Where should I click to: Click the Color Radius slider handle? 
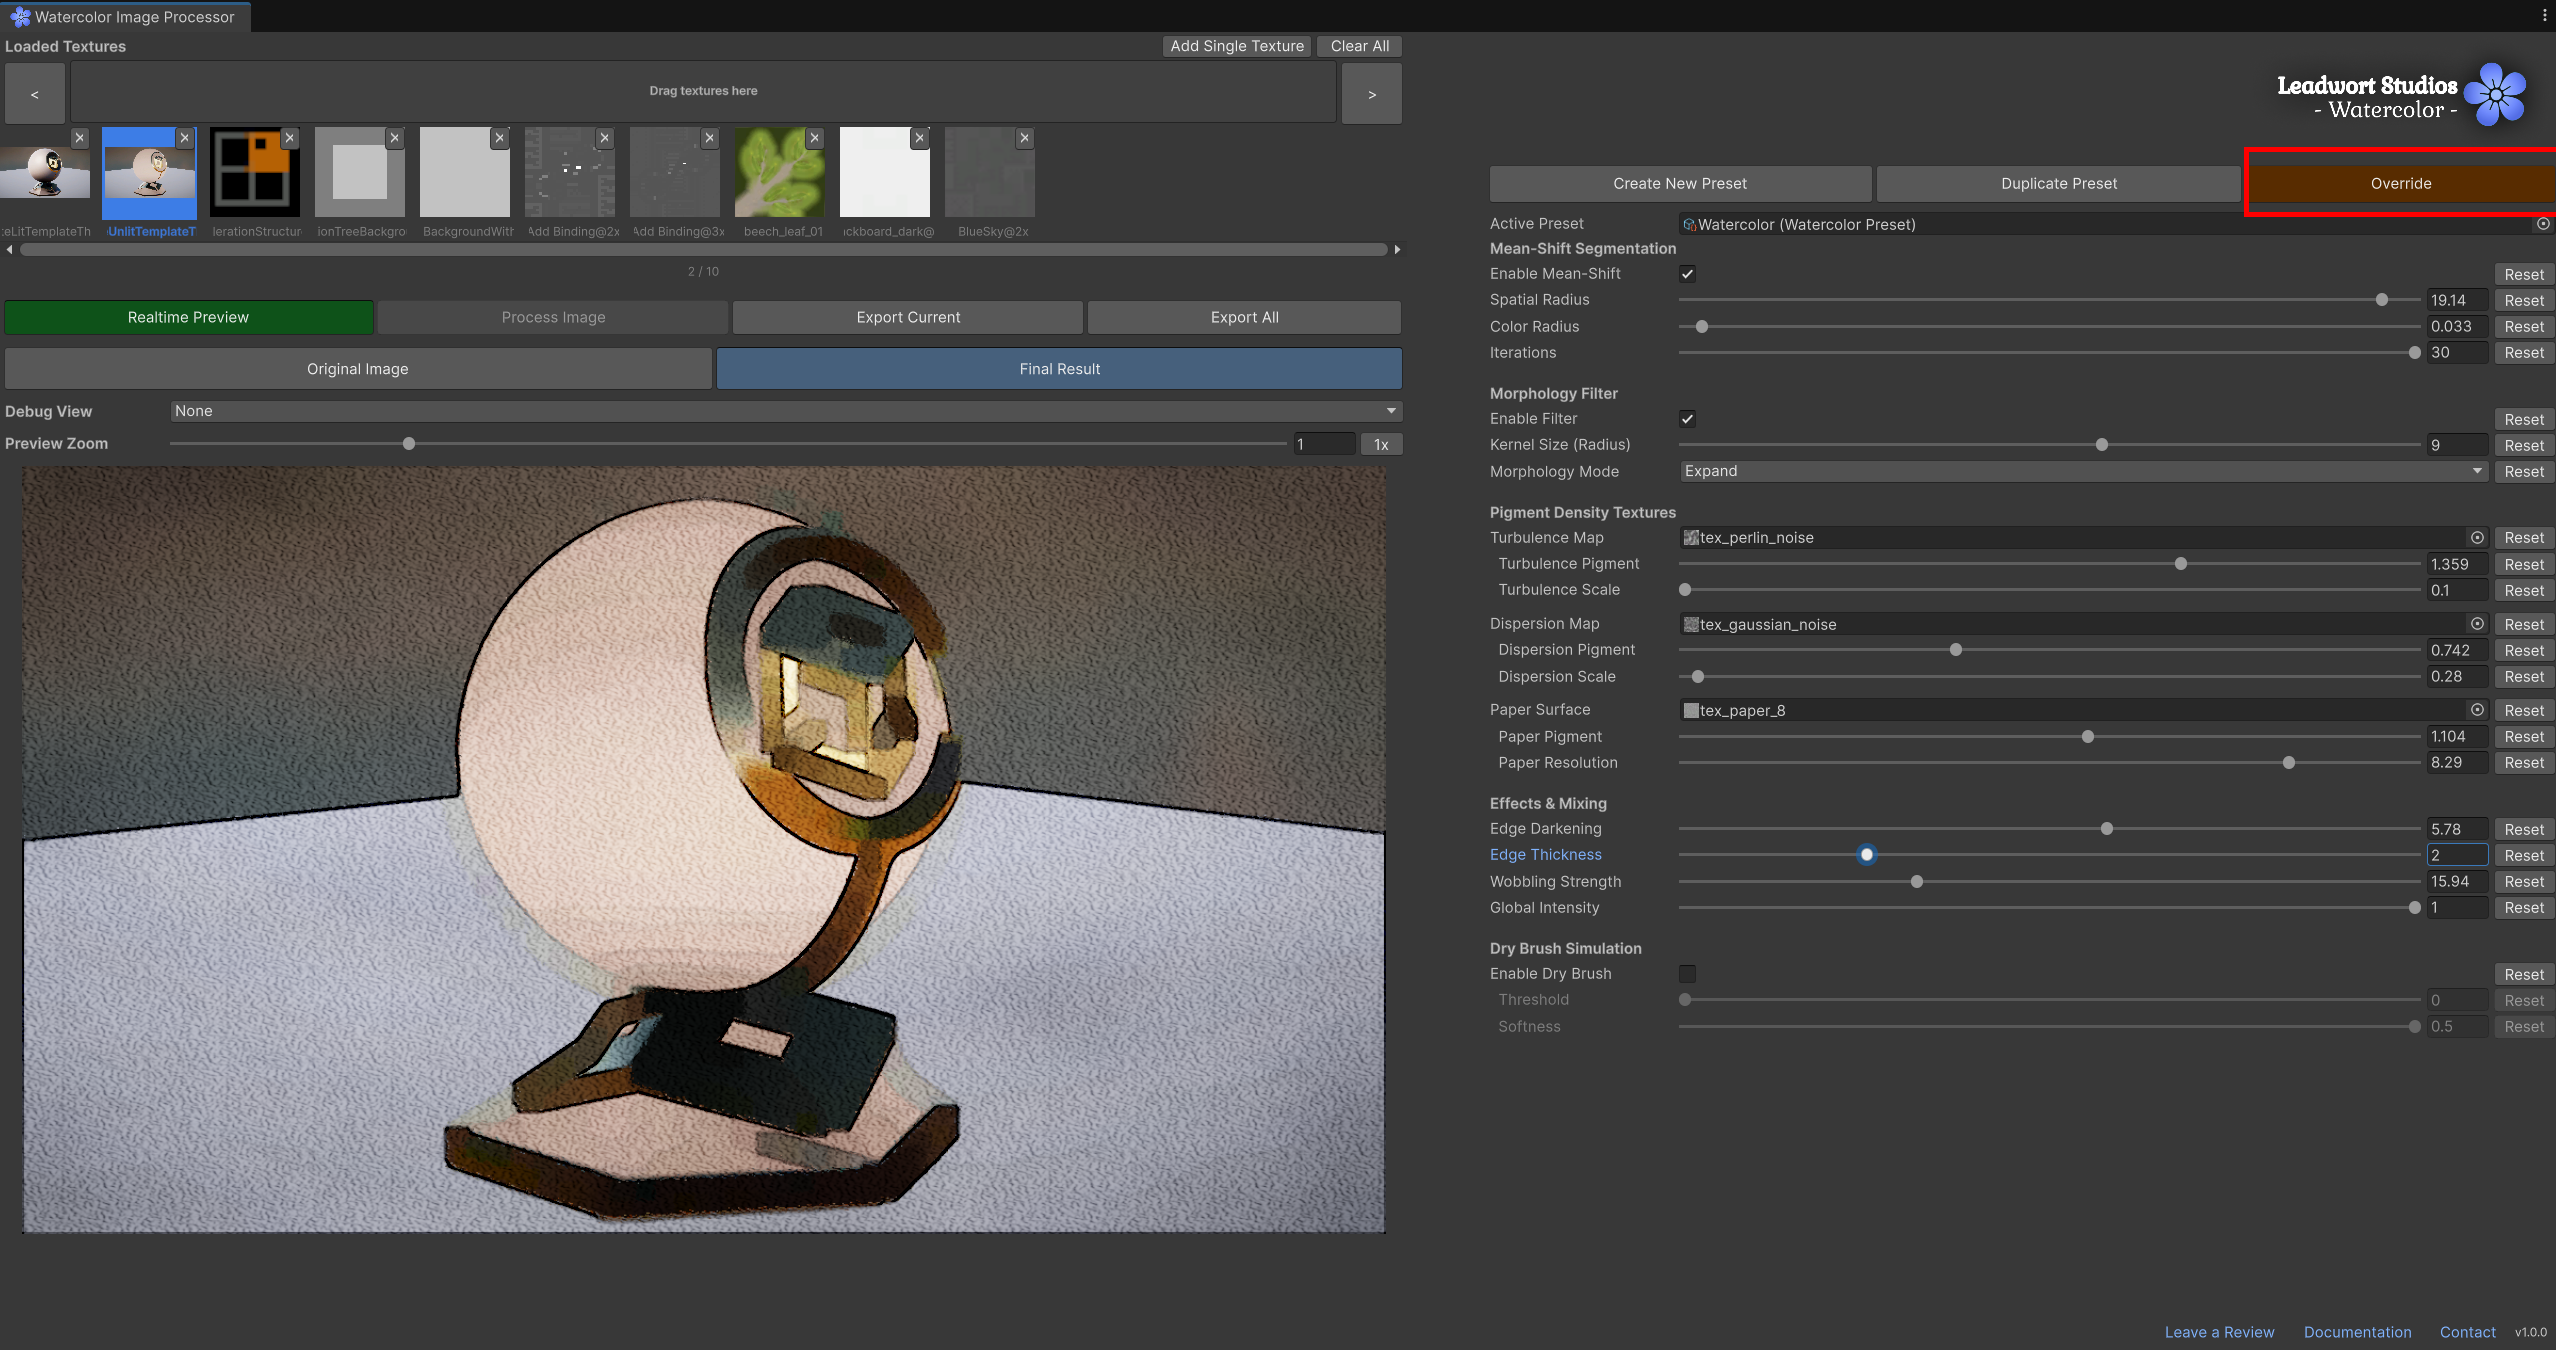click(1702, 327)
